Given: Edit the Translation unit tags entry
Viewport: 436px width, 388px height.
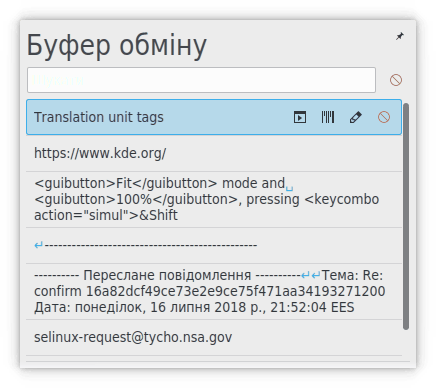Looking at the screenshot, I should pyautogui.click(x=355, y=117).
